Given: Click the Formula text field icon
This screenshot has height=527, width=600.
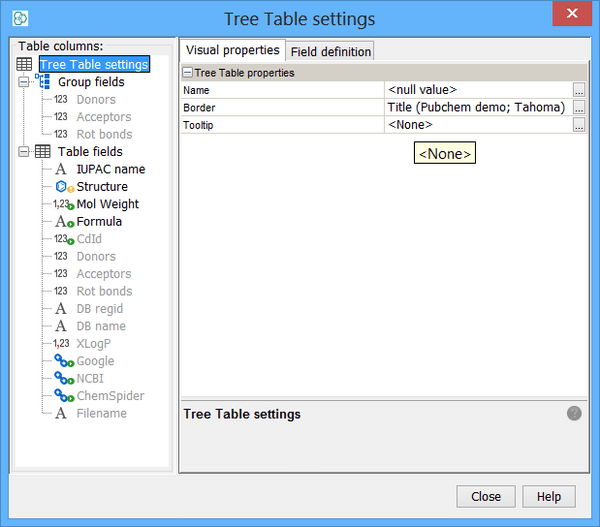Looking at the screenshot, I should click(x=63, y=222).
